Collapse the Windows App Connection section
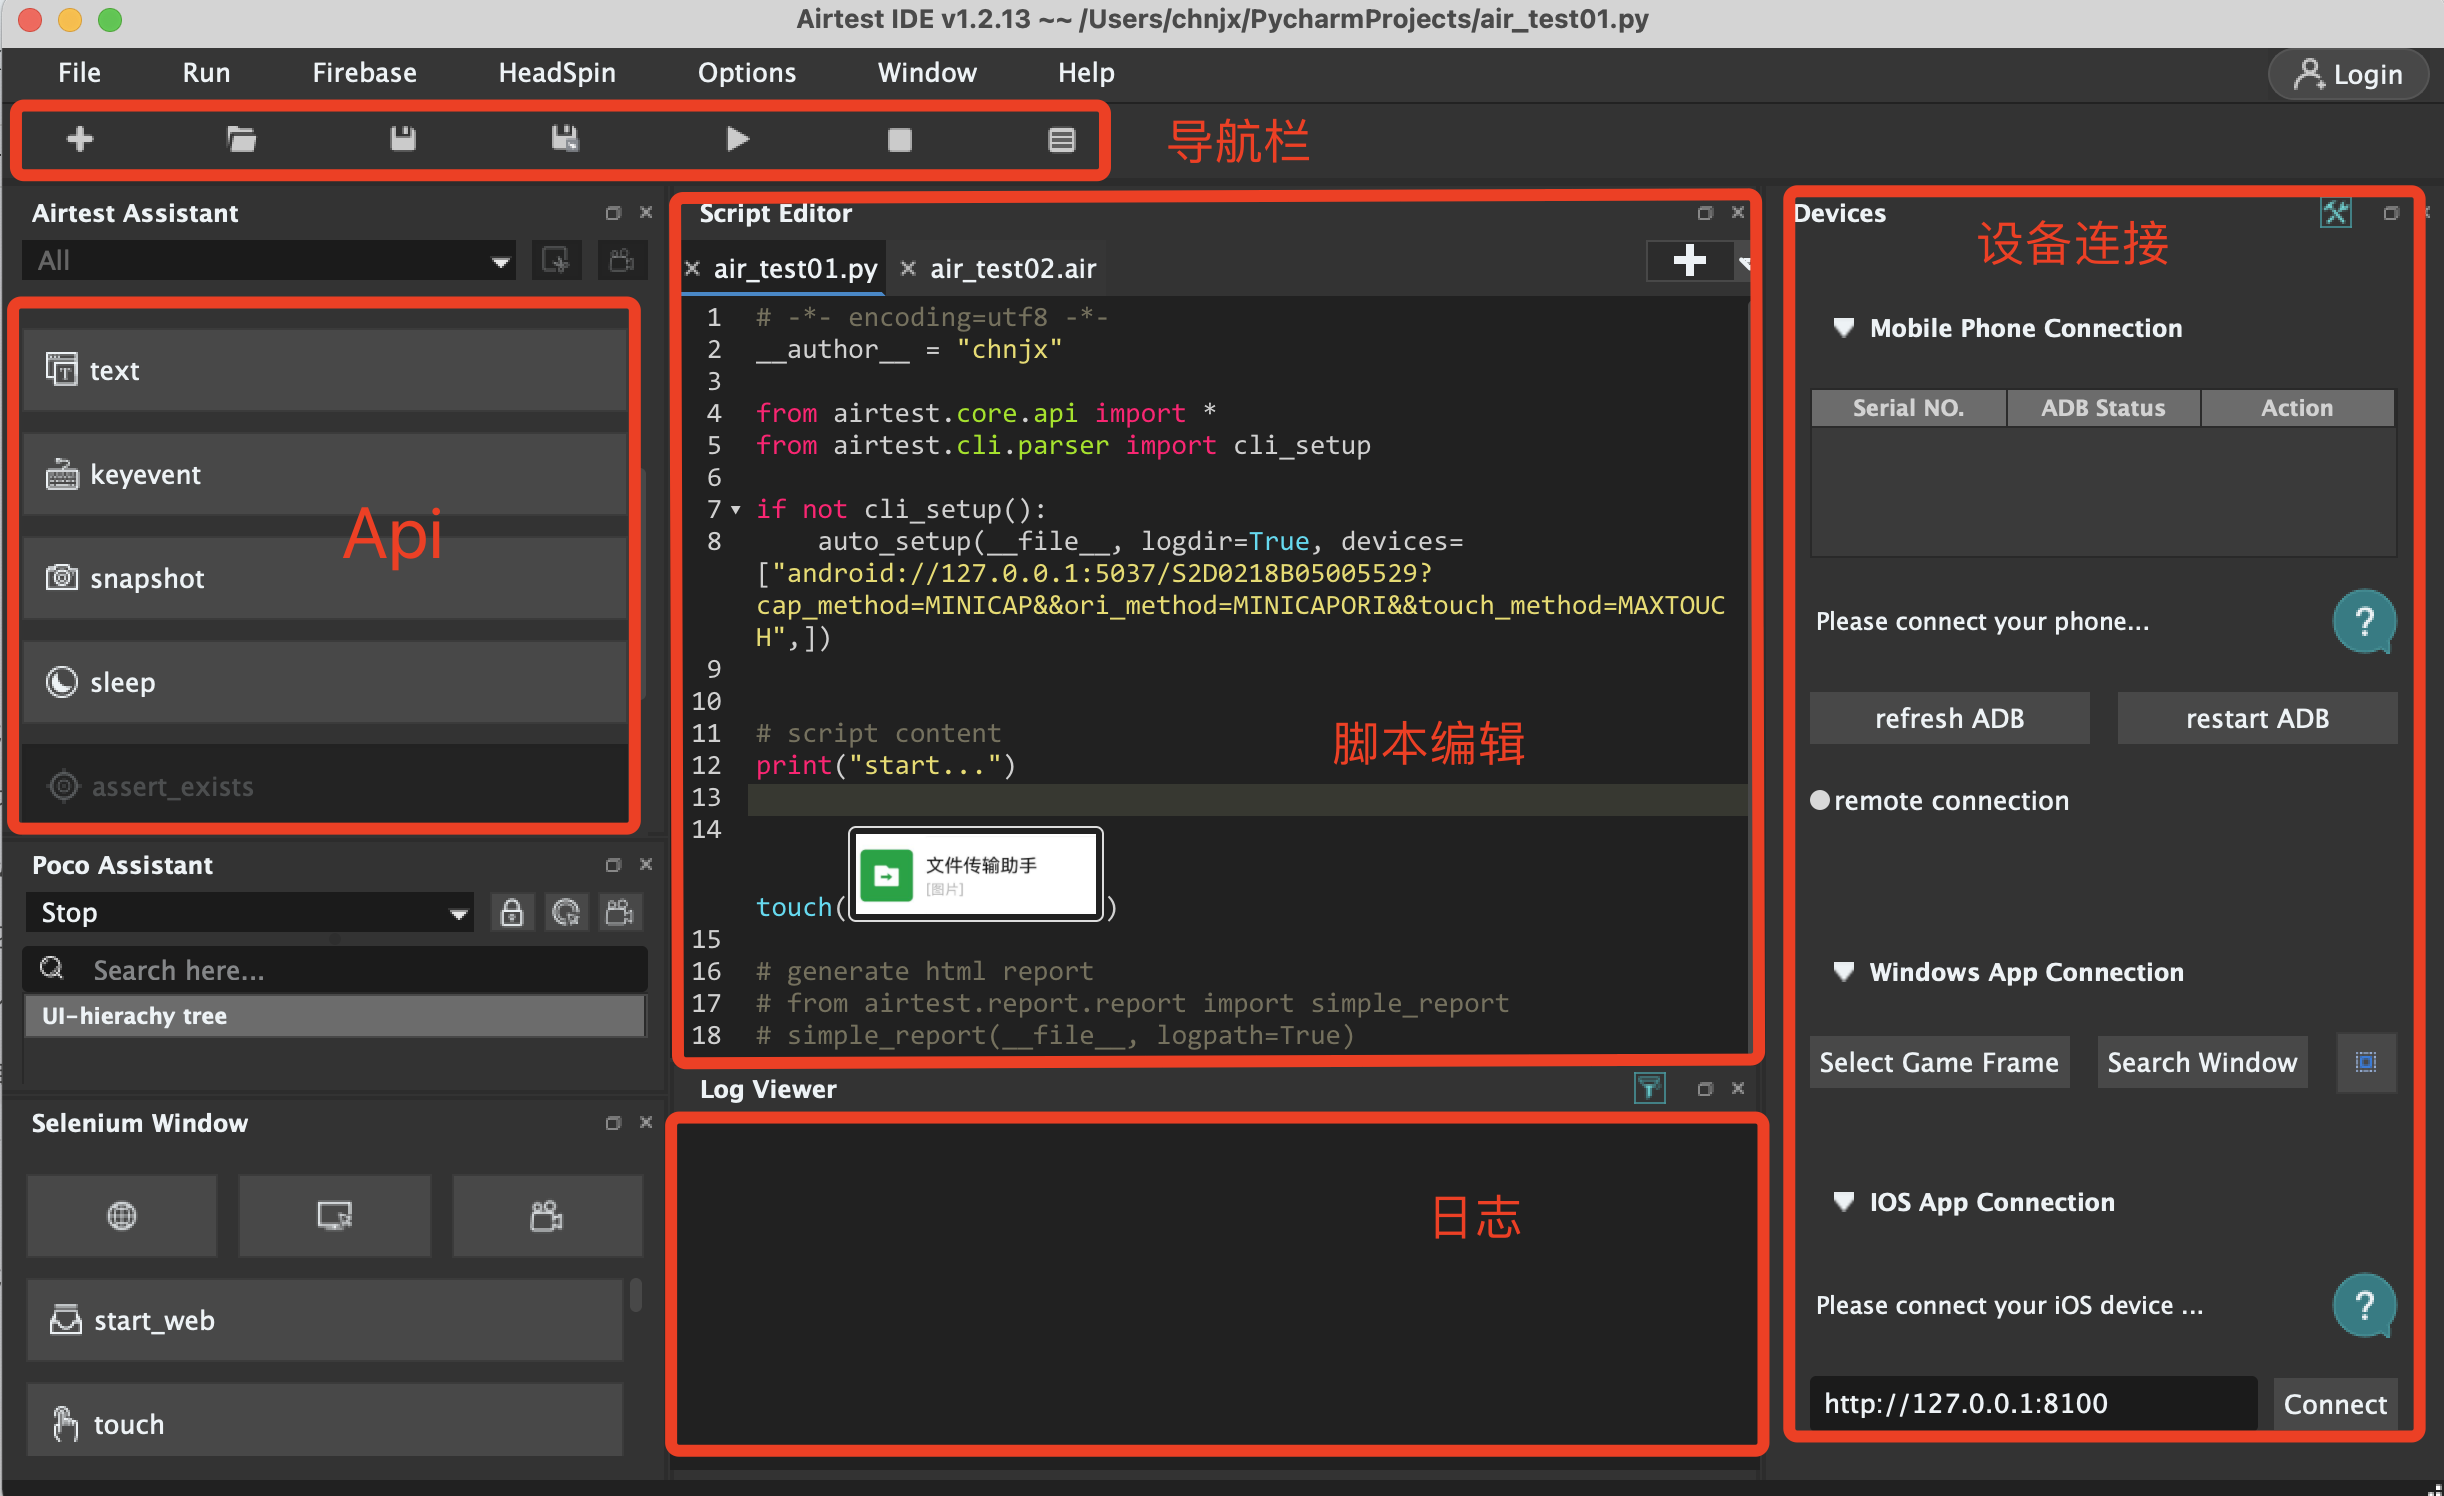Viewport: 2444px width, 1496px height. [1844, 972]
